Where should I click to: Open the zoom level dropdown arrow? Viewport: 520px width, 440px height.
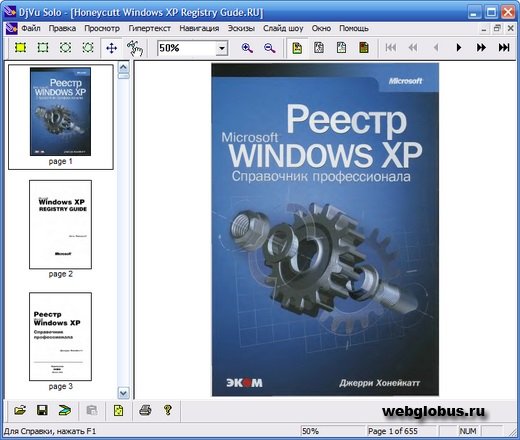(x=222, y=48)
